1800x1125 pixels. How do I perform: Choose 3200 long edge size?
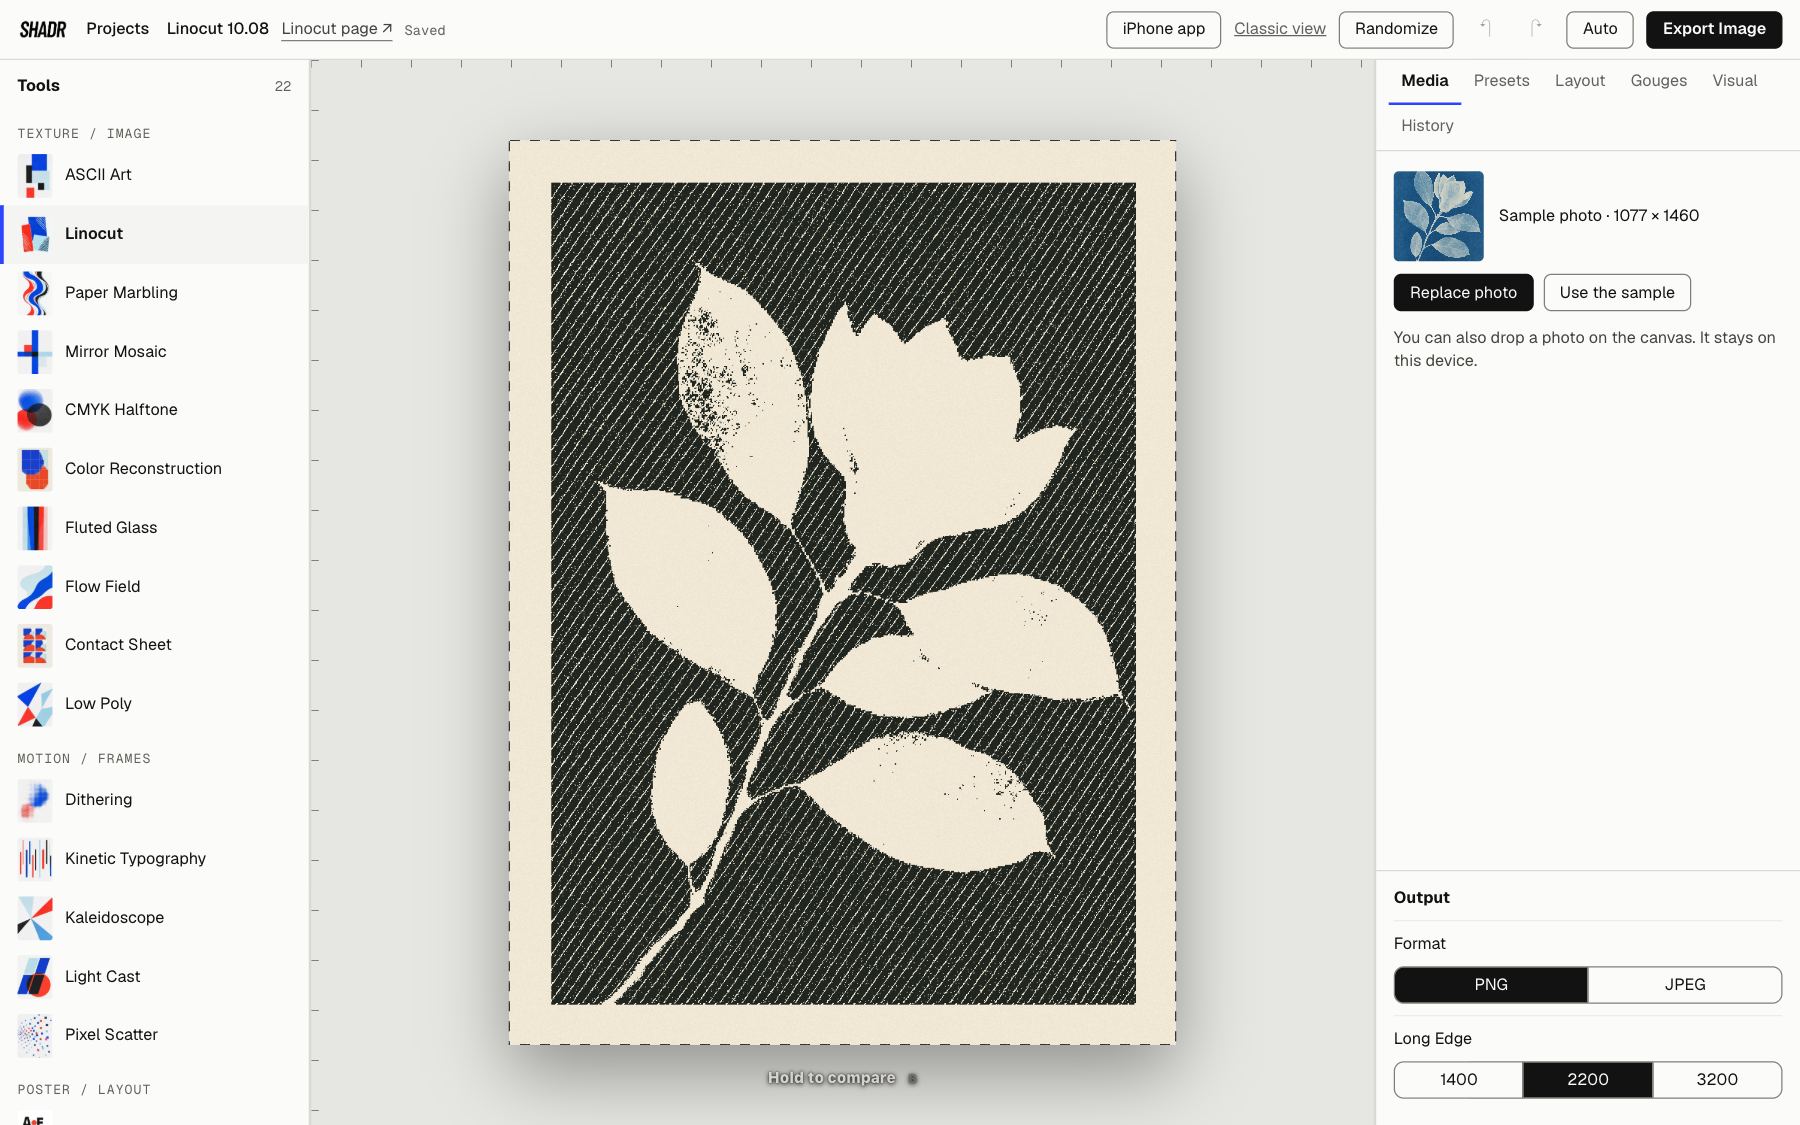[1717, 1080]
